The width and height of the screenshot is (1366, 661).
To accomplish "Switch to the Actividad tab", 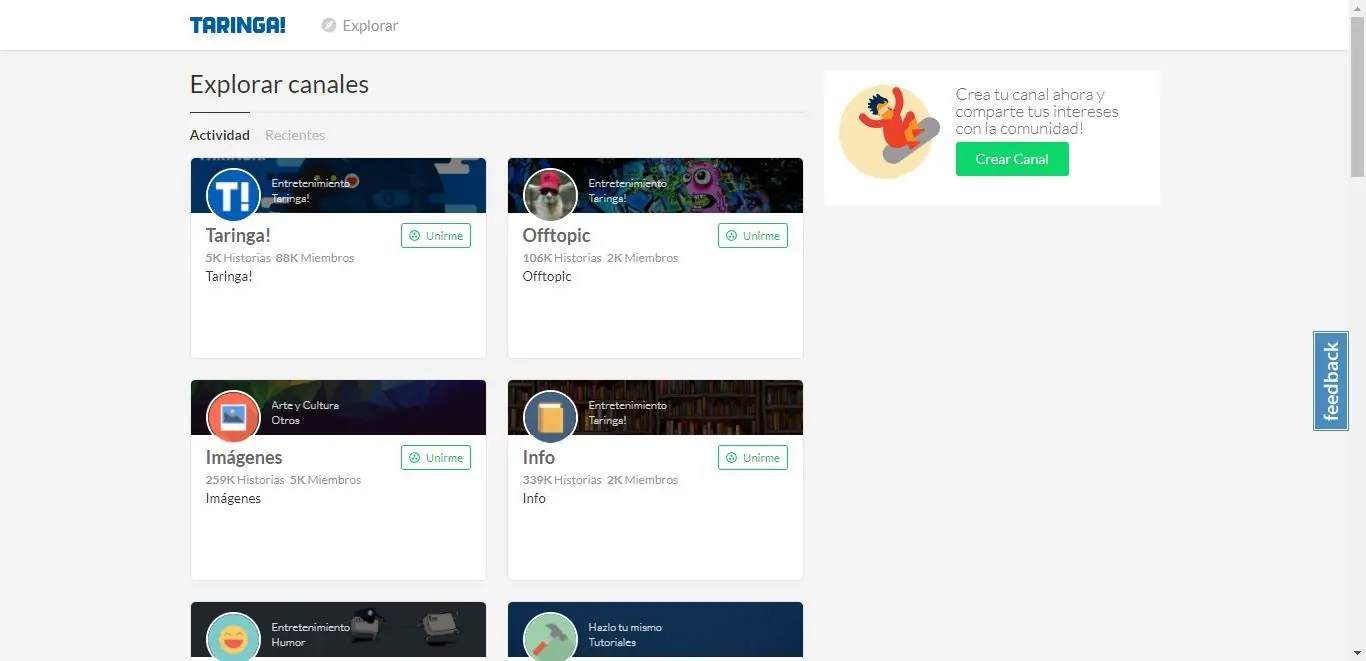I will point(220,135).
